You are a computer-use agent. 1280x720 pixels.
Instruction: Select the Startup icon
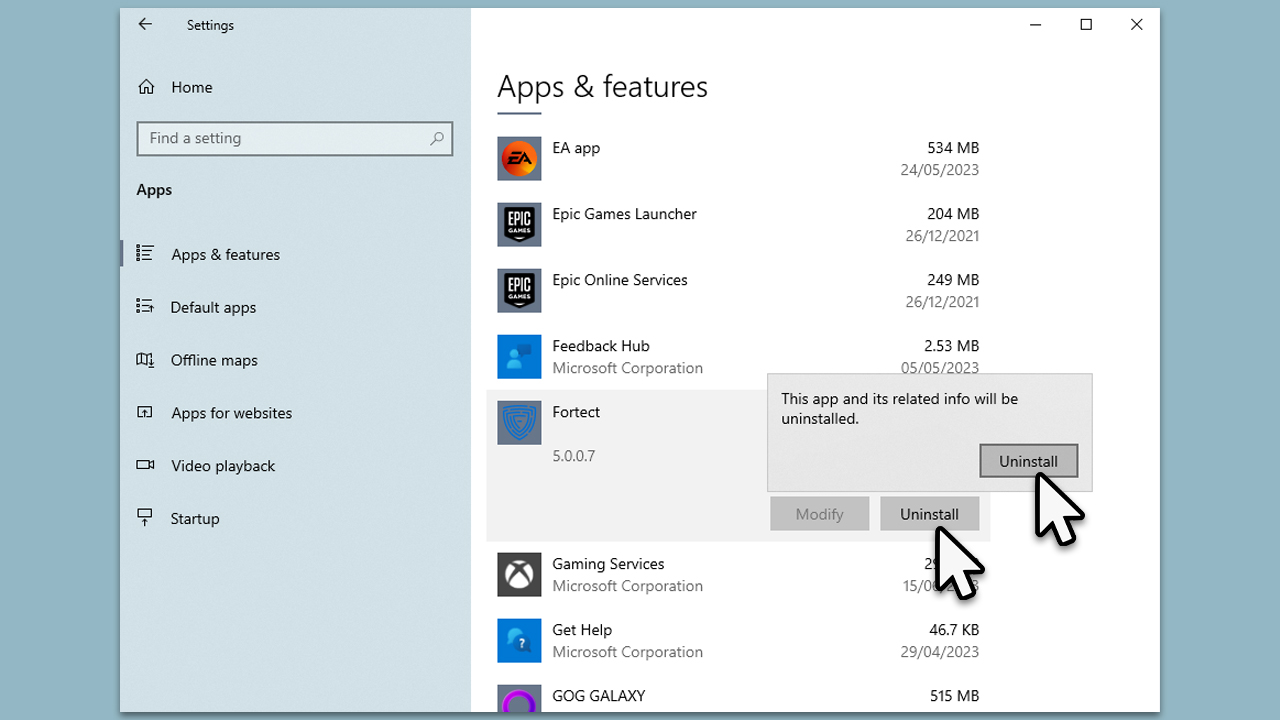click(145, 518)
